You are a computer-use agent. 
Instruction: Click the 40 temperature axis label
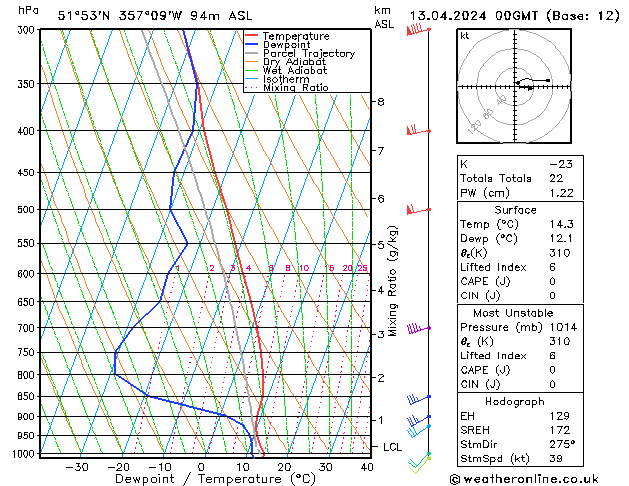(x=367, y=467)
